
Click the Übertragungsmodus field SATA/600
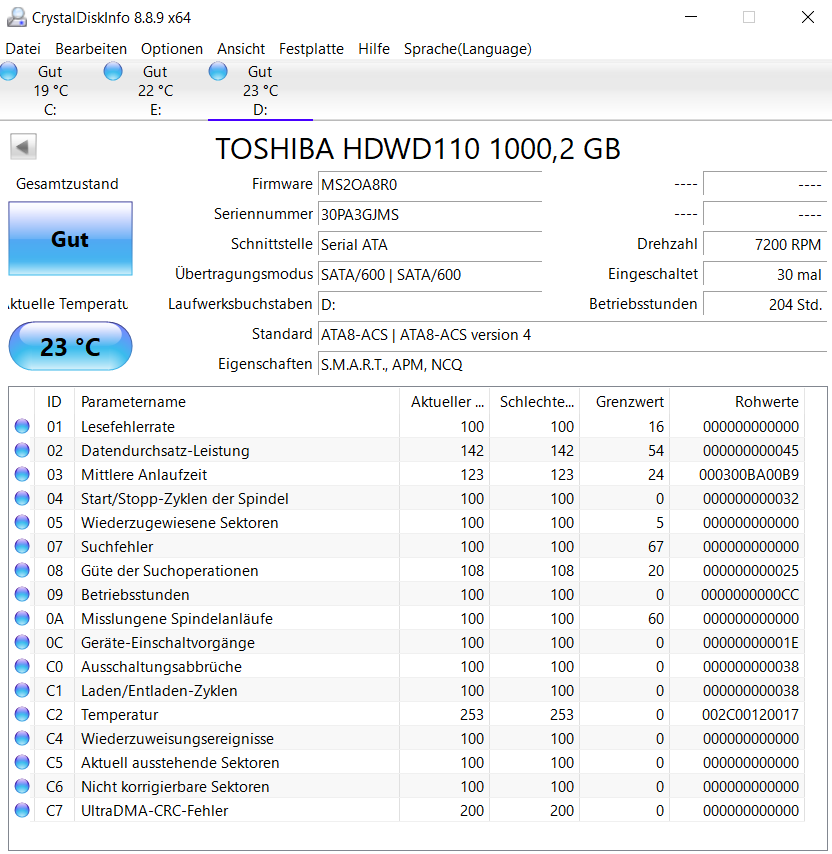(430, 274)
